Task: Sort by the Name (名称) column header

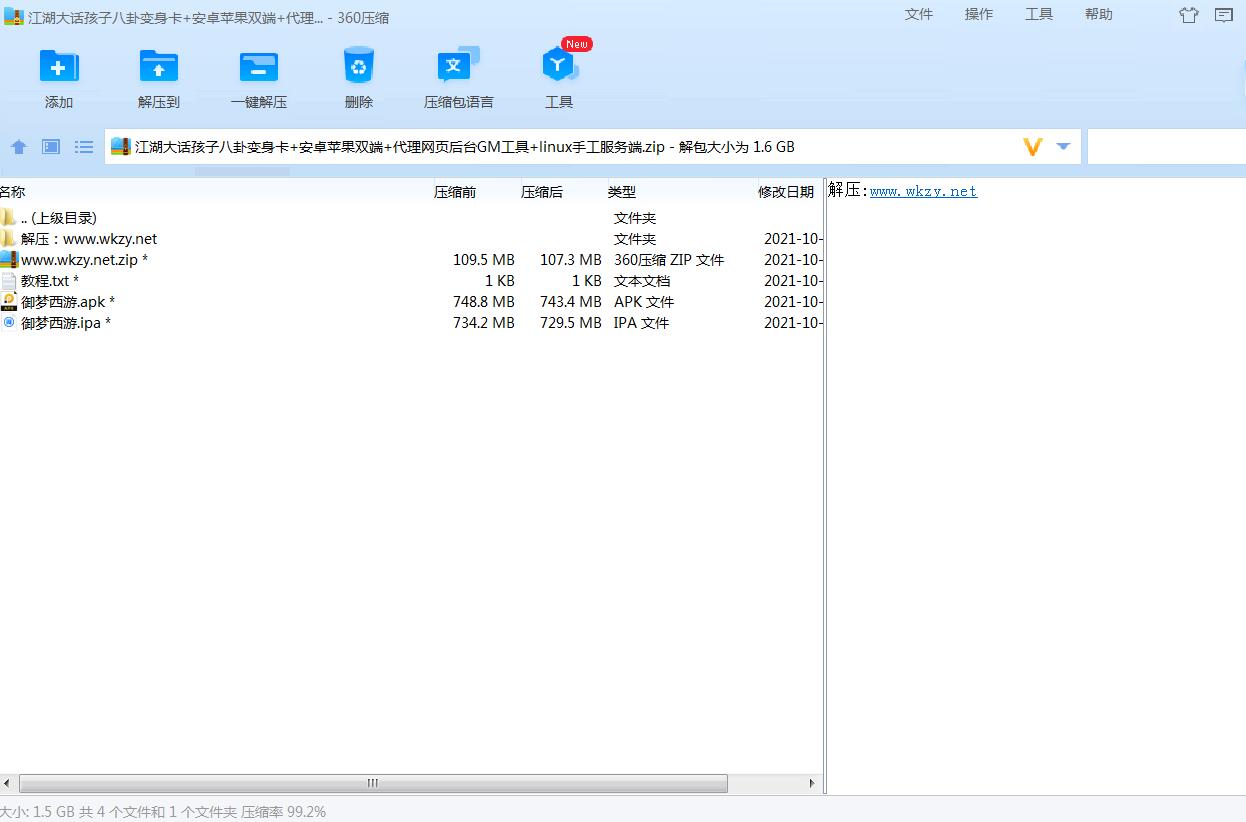Action: tap(13, 192)
